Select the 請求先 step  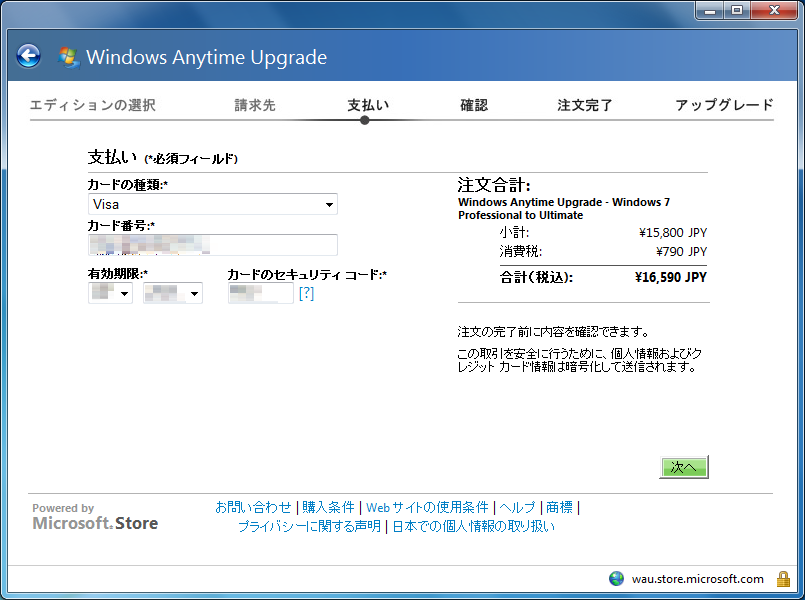point(255,105)
